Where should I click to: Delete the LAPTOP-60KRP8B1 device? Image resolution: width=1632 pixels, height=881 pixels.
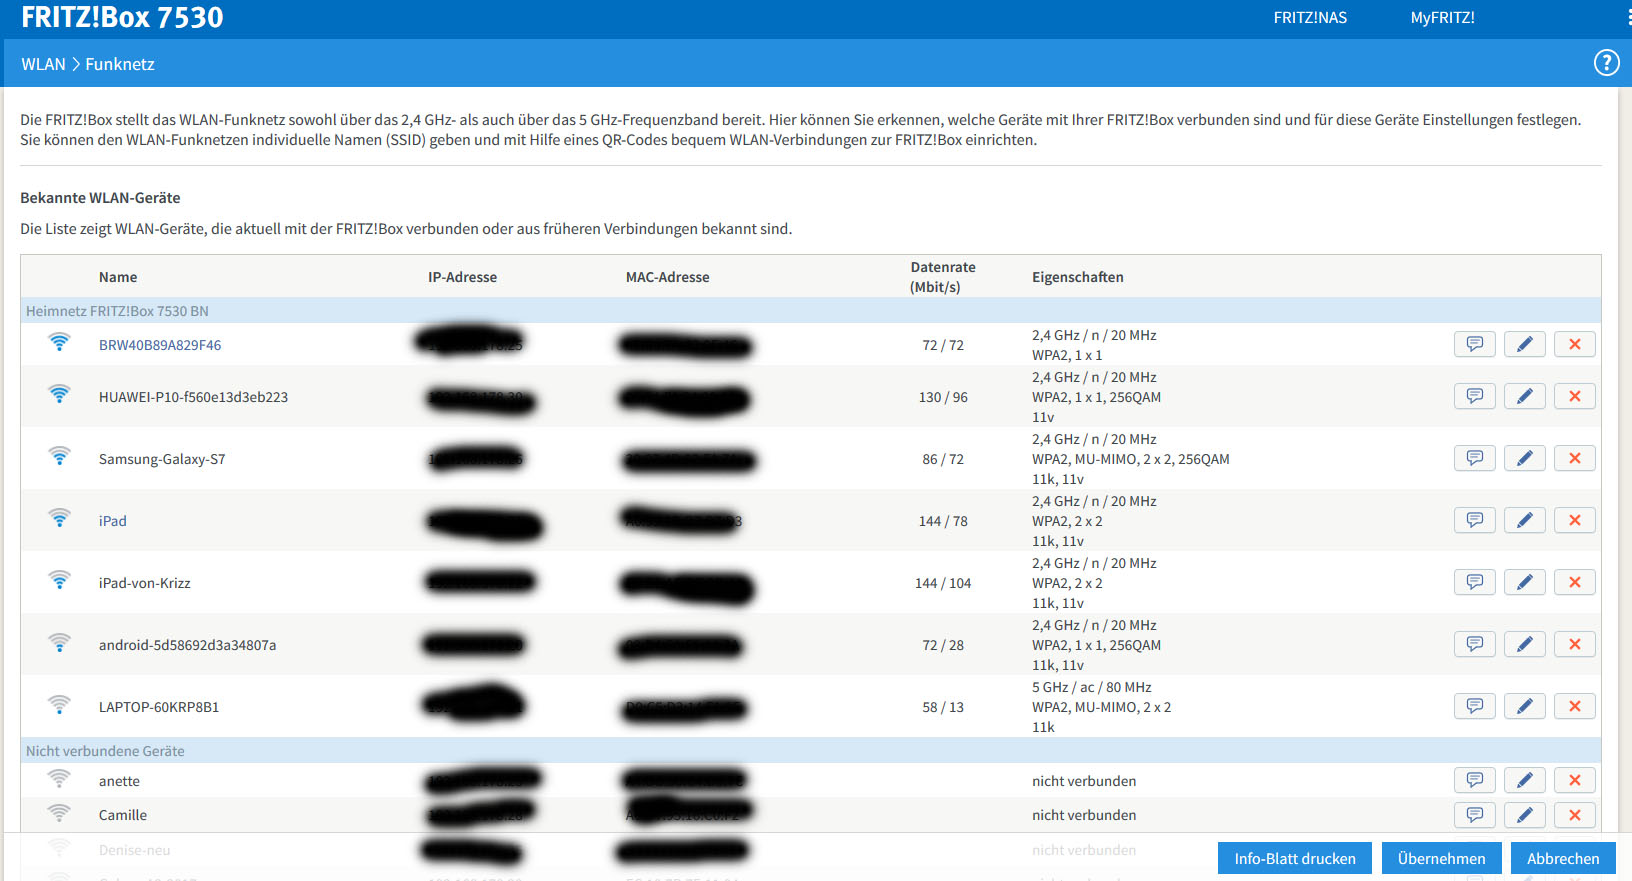(x=1575, y=706)
